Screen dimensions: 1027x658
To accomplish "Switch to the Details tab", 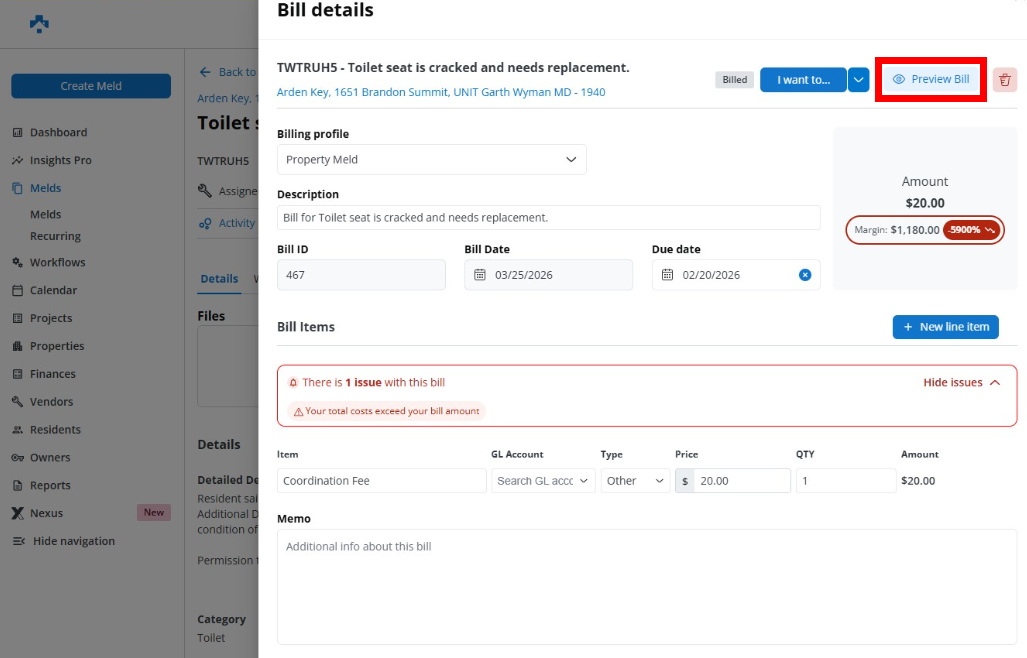I will (219, 279).
